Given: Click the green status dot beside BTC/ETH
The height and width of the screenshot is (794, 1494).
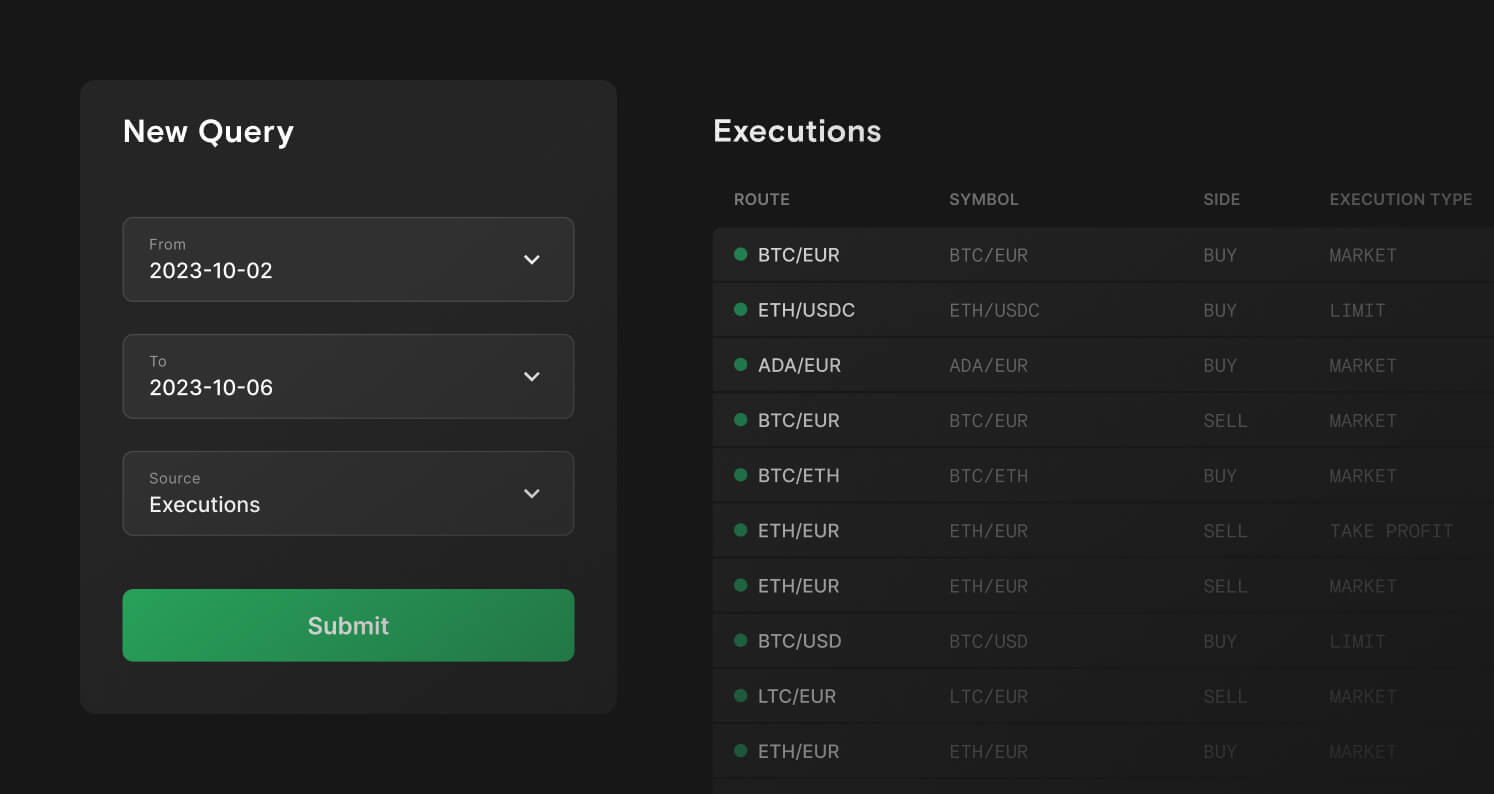Looking at the screenshot, I should [741, 475].
